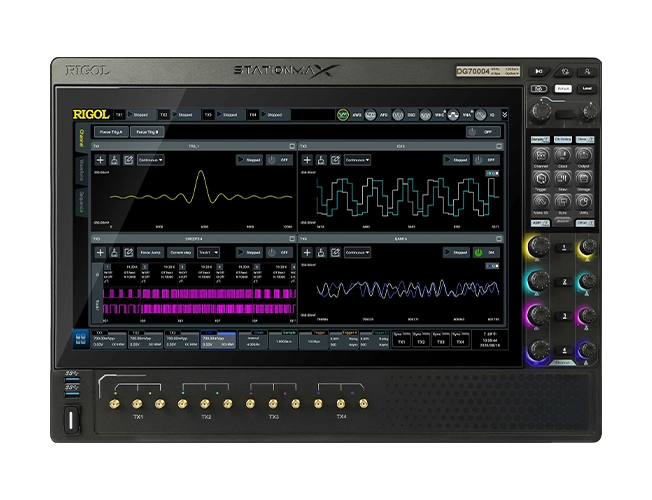652x500 pixels.
Task: Open Sync TX2 box in bottom bar
Action: point(421,340)
